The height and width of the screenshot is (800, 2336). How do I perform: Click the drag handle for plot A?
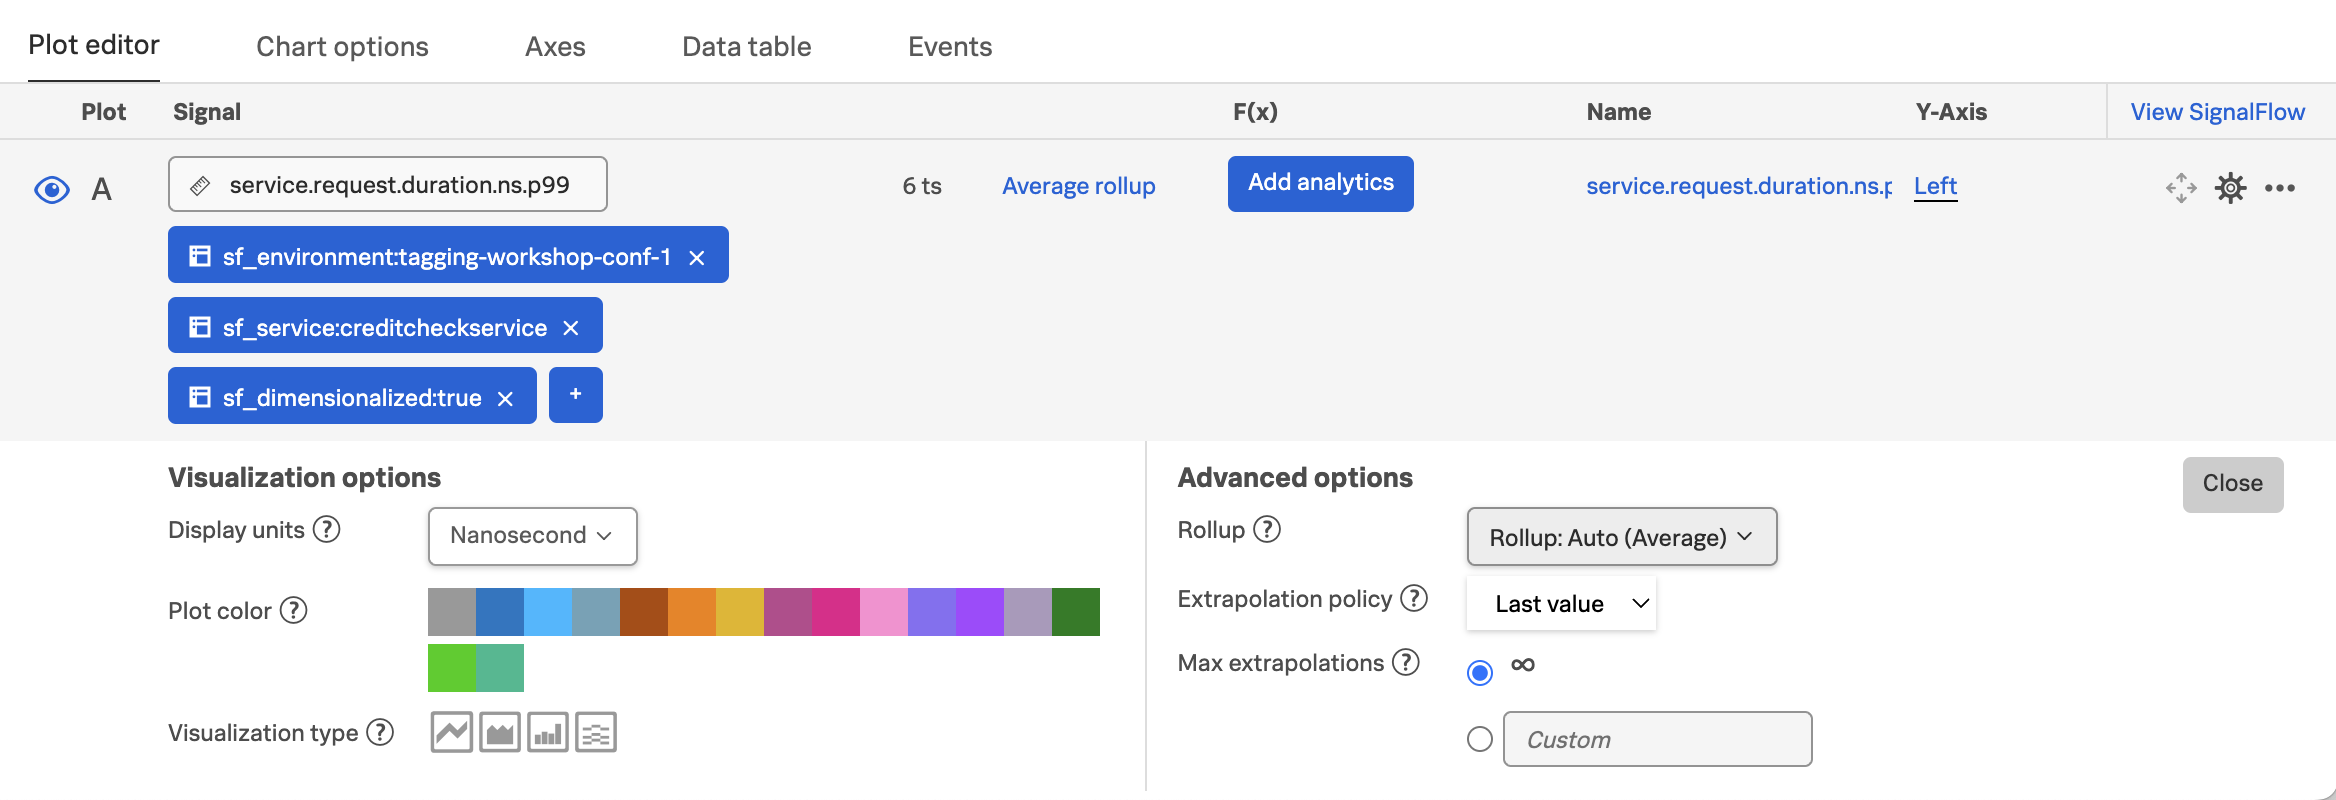(2181, 188)
